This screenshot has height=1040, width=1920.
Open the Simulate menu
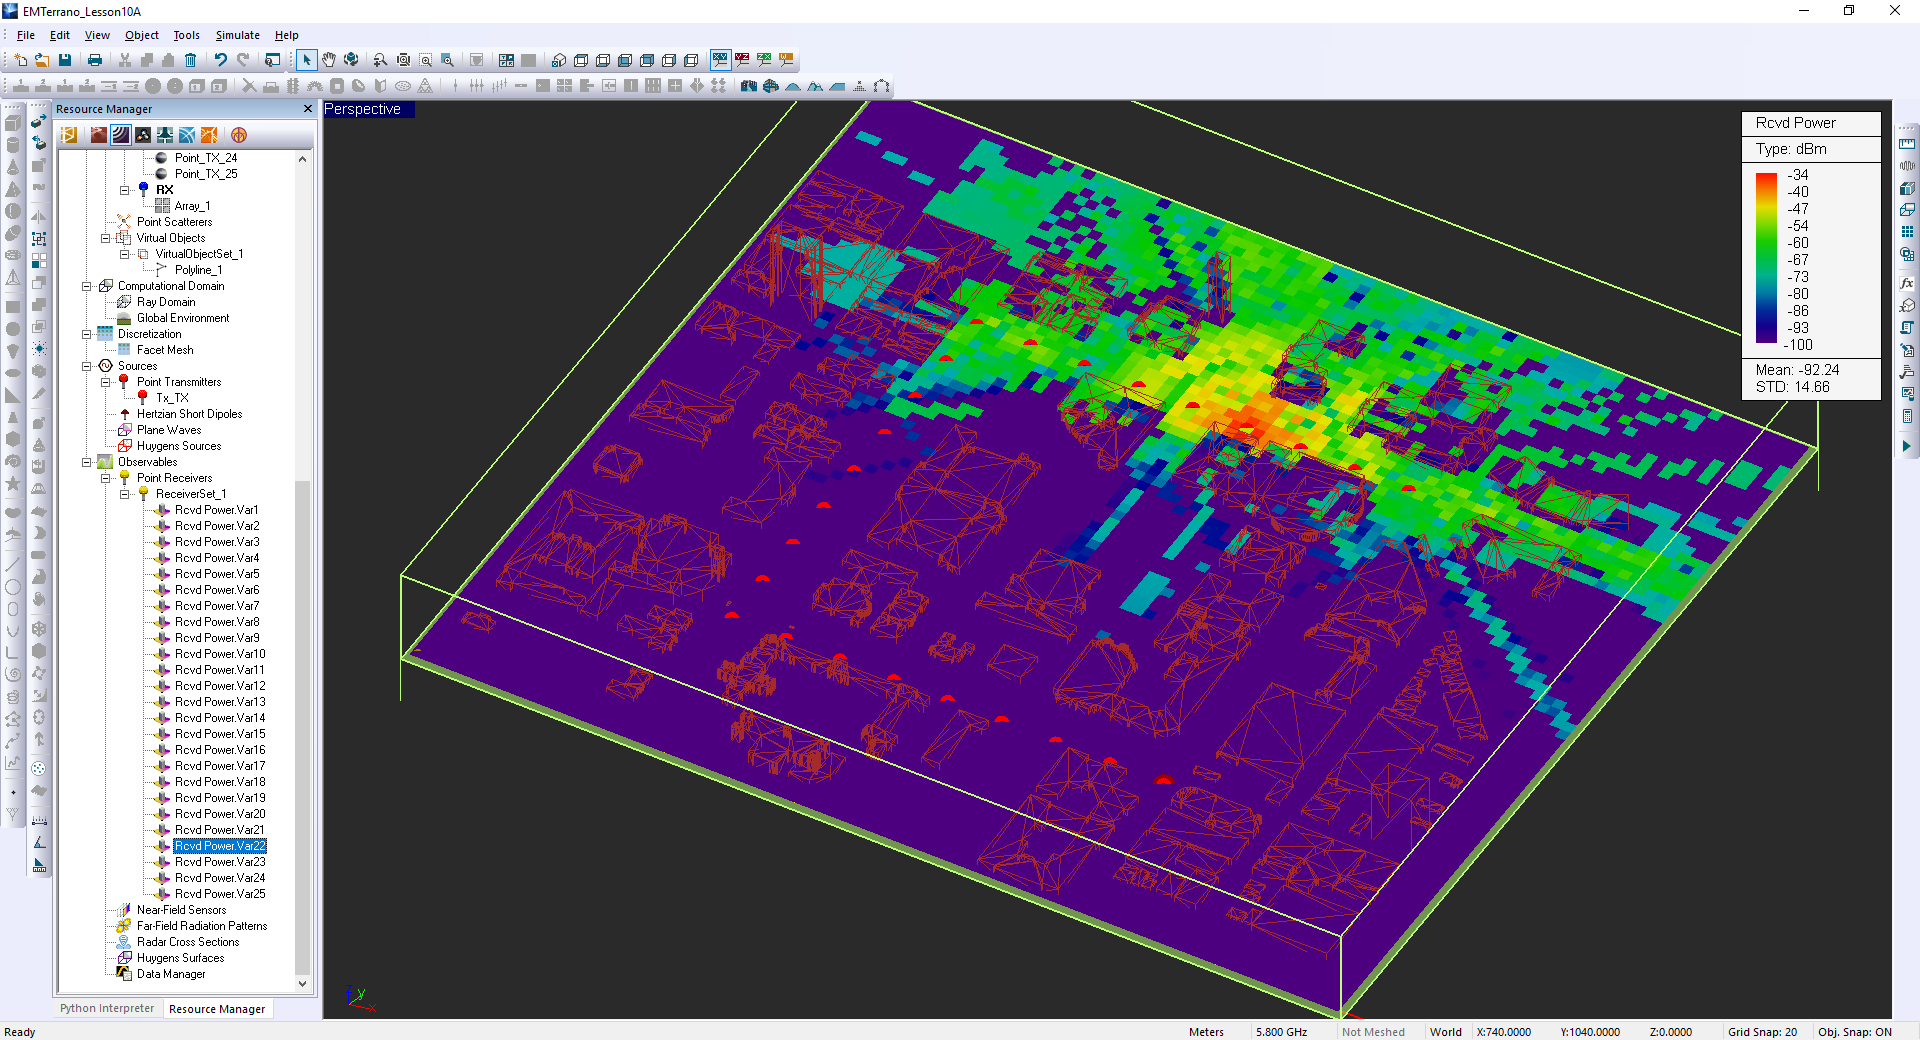[x=237, y=35]
